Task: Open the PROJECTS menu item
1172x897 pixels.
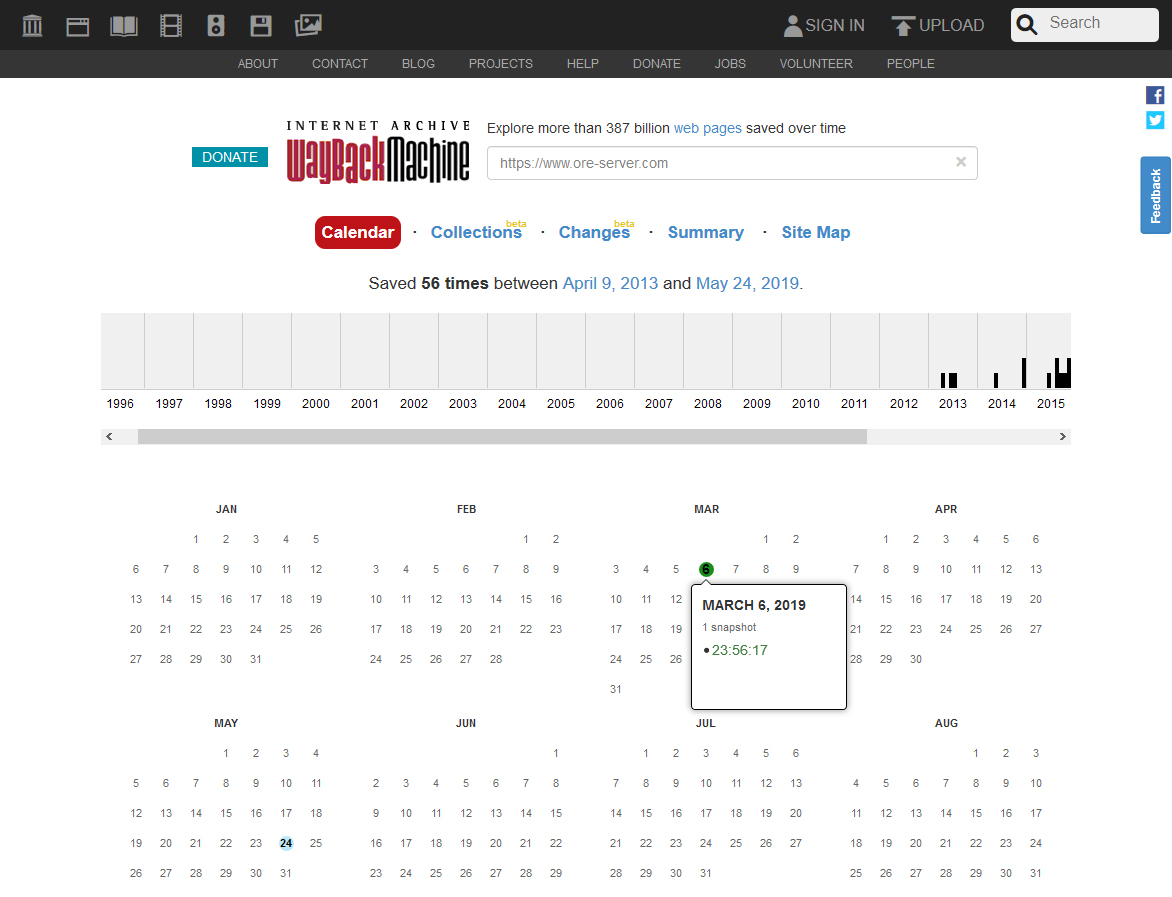Action: click(x=501, y=64)
